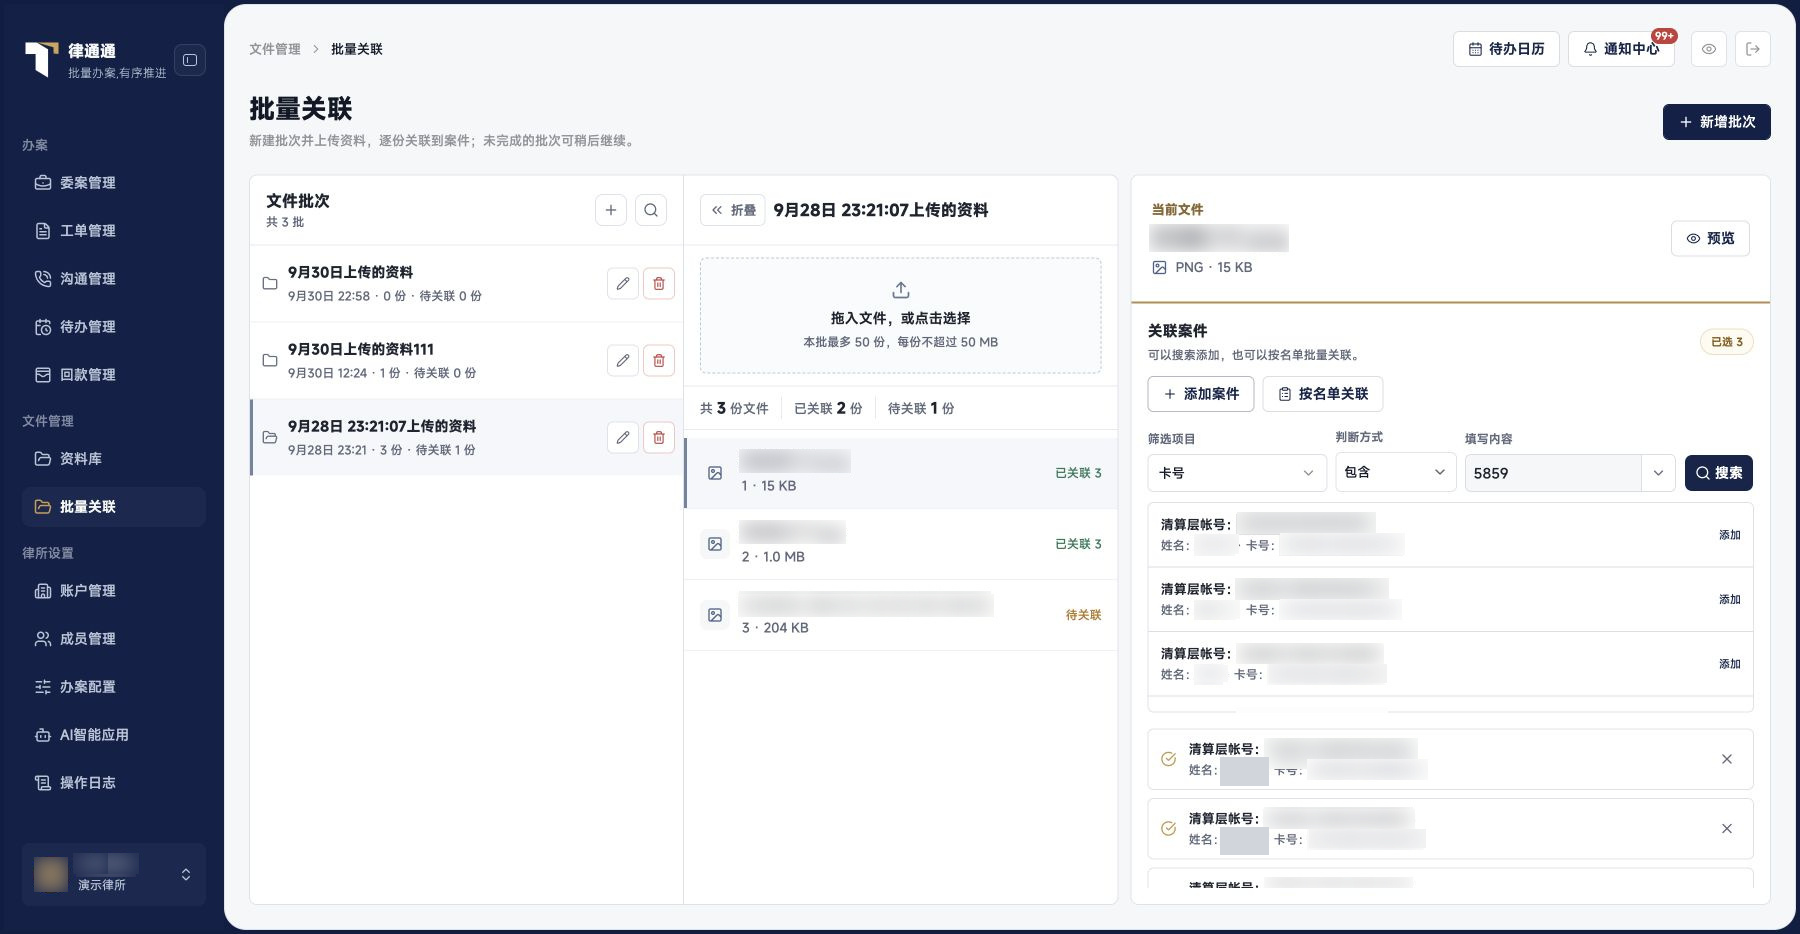The image size is (1800, 934).
Task: Go to 账户管理 in the sidebar
Action: [x=114, y=591]
